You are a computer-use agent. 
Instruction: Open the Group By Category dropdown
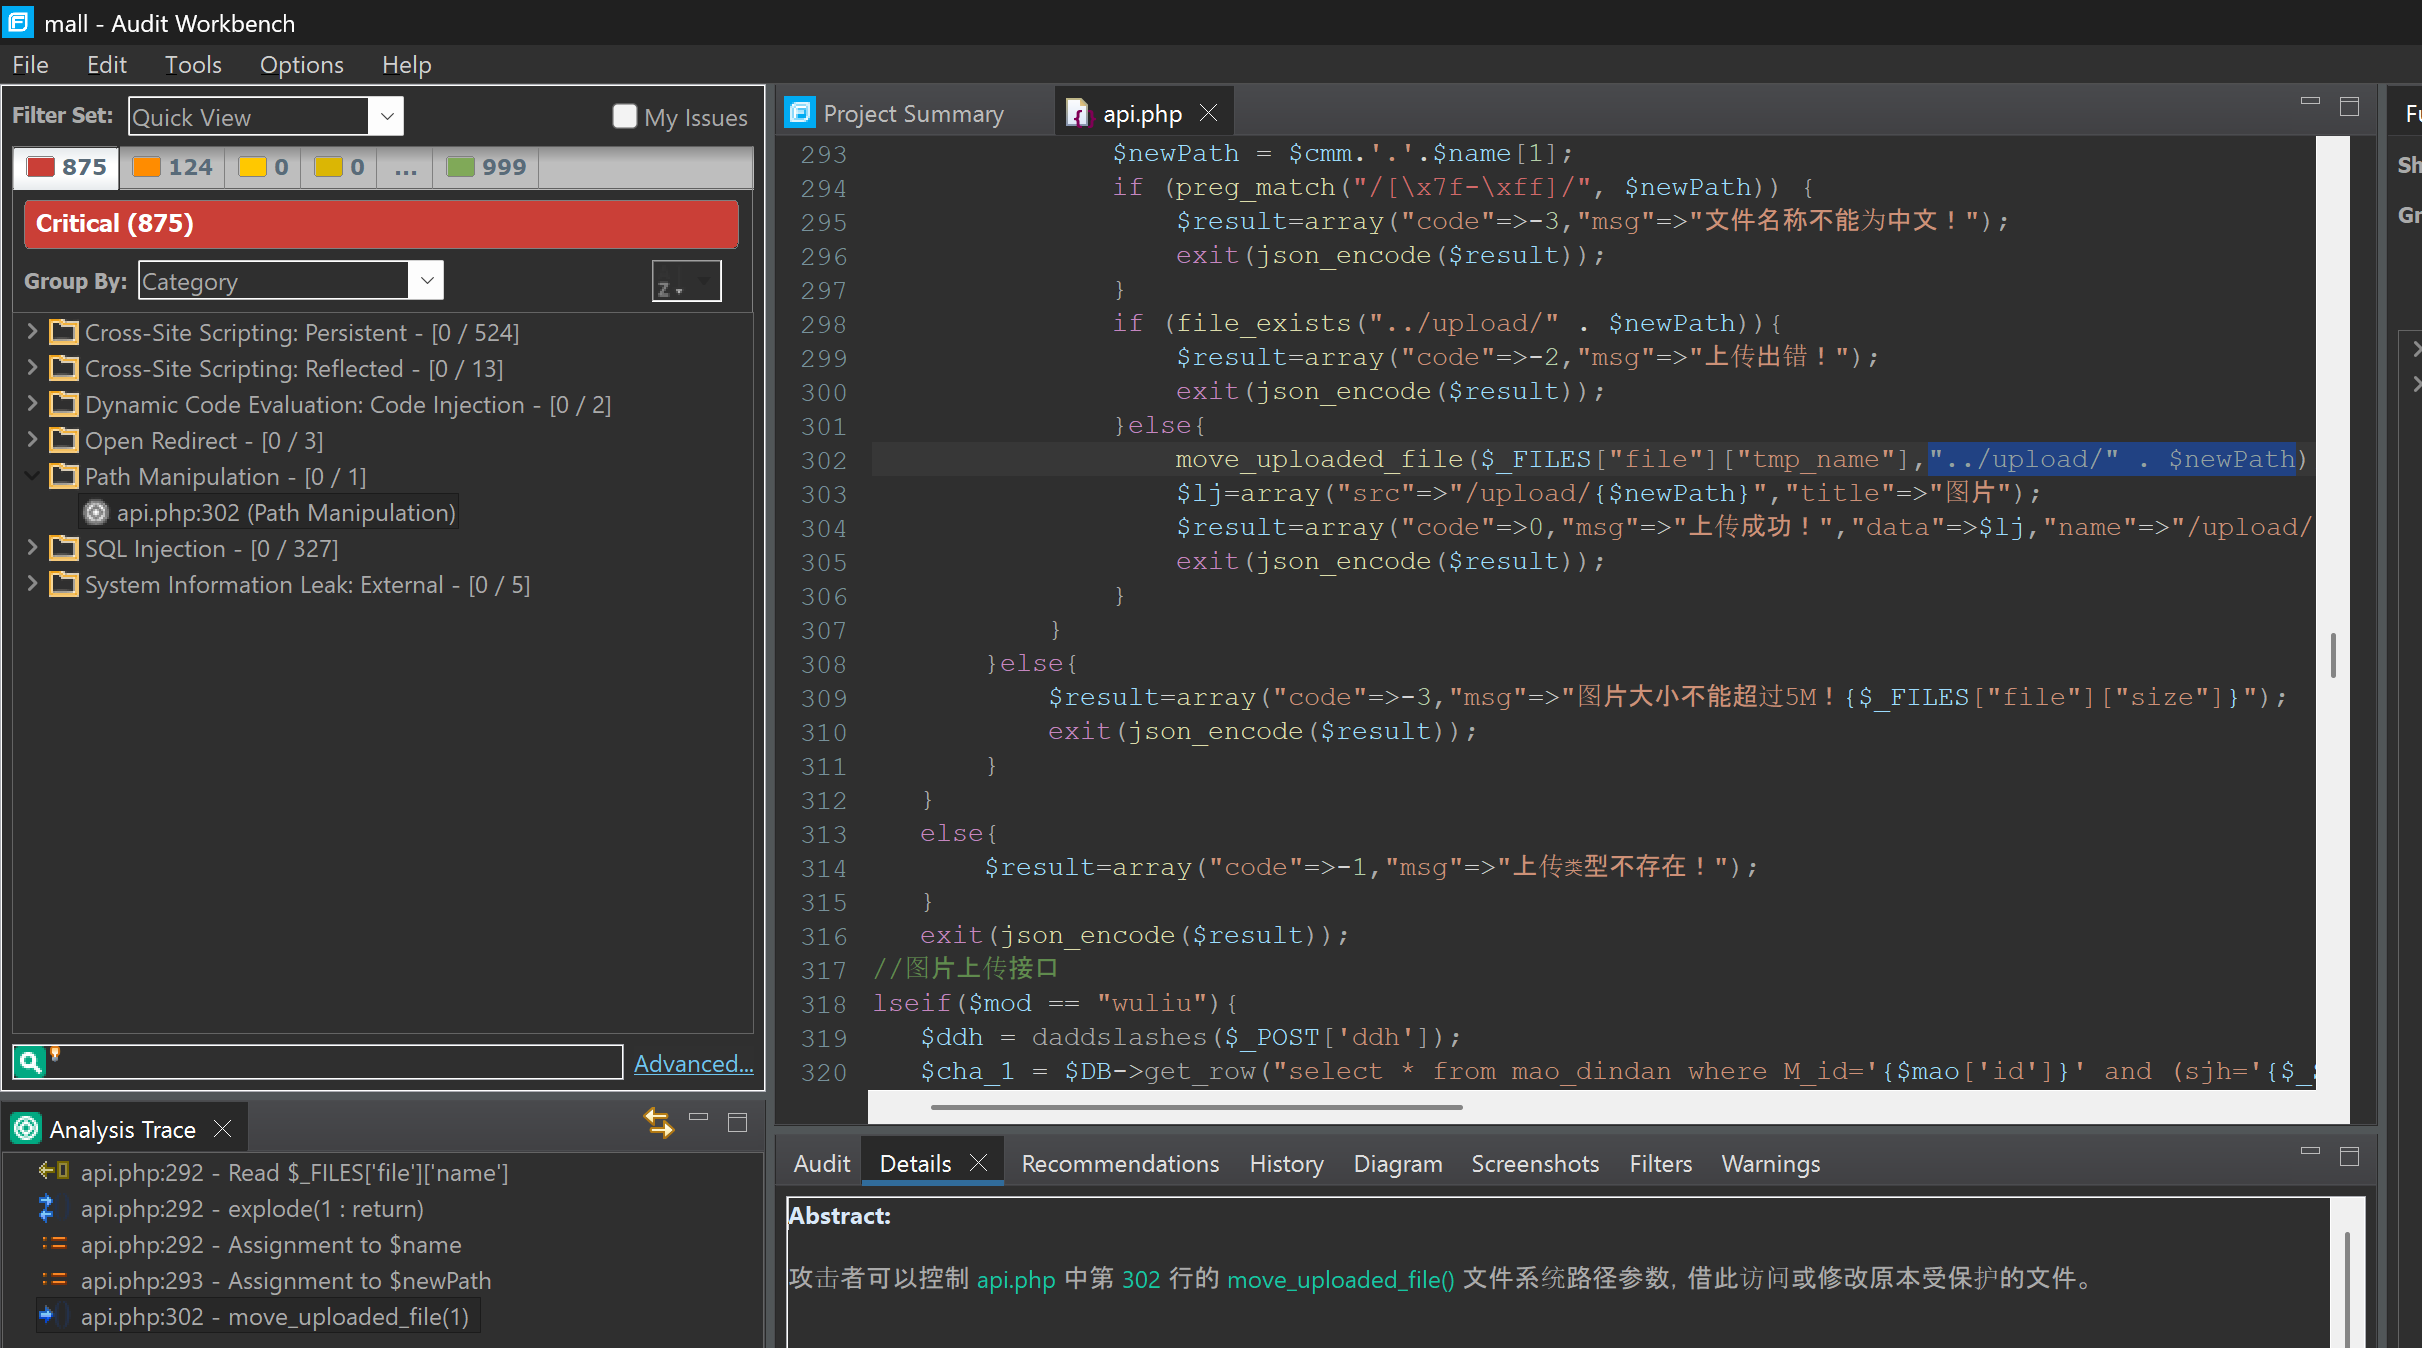426,281
